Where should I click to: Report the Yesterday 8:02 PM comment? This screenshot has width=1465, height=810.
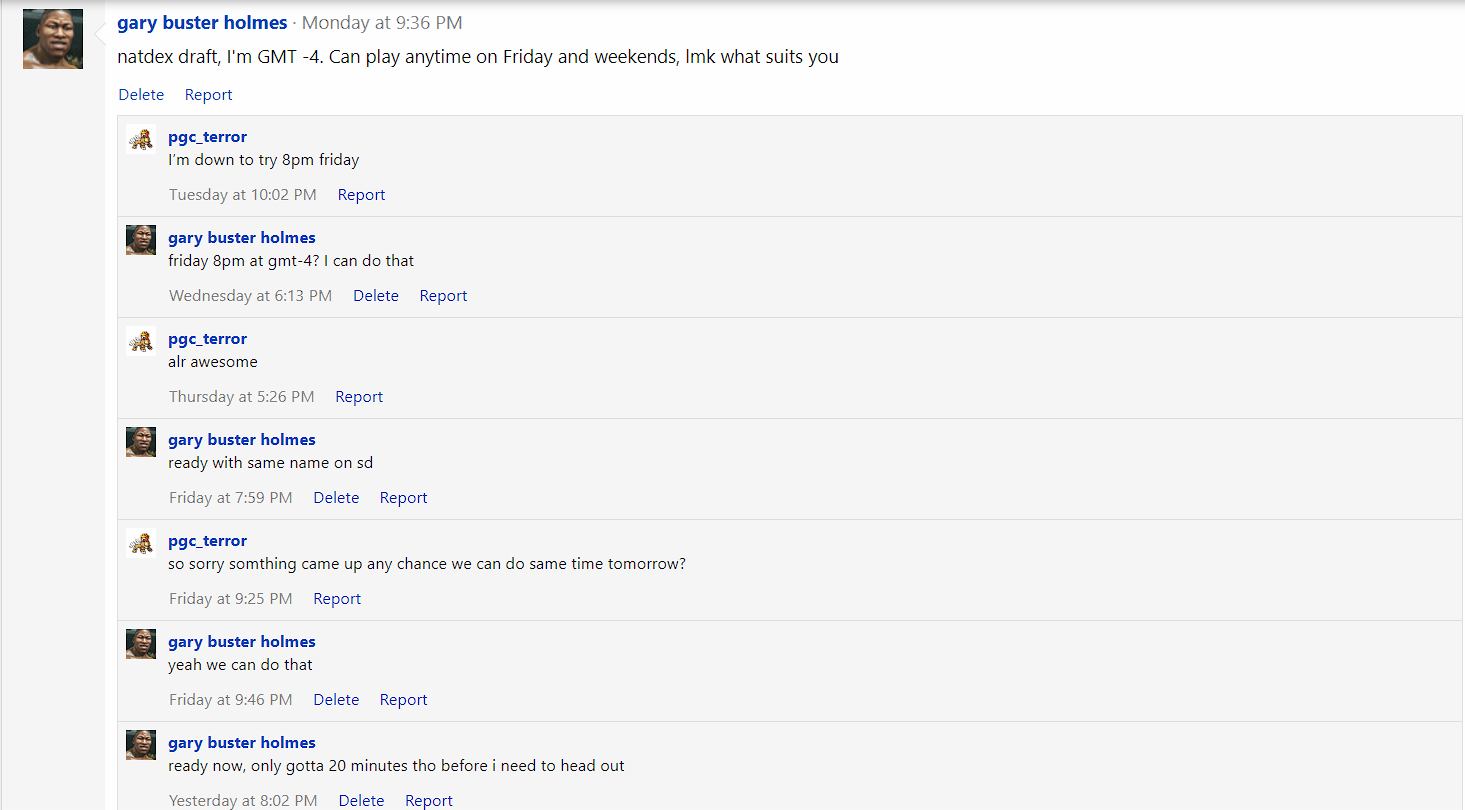[x=429, y=800]
